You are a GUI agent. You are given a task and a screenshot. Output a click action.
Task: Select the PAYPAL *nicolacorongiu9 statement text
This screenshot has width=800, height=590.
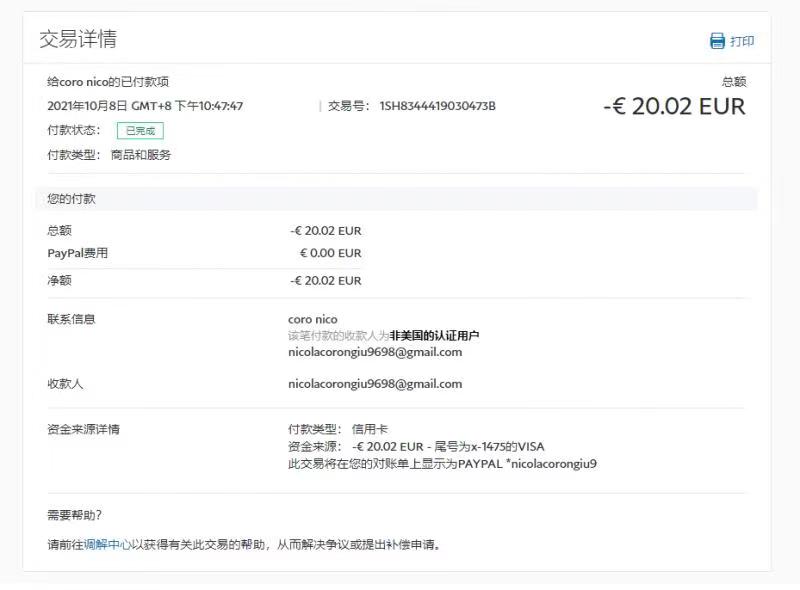(527, 464)
